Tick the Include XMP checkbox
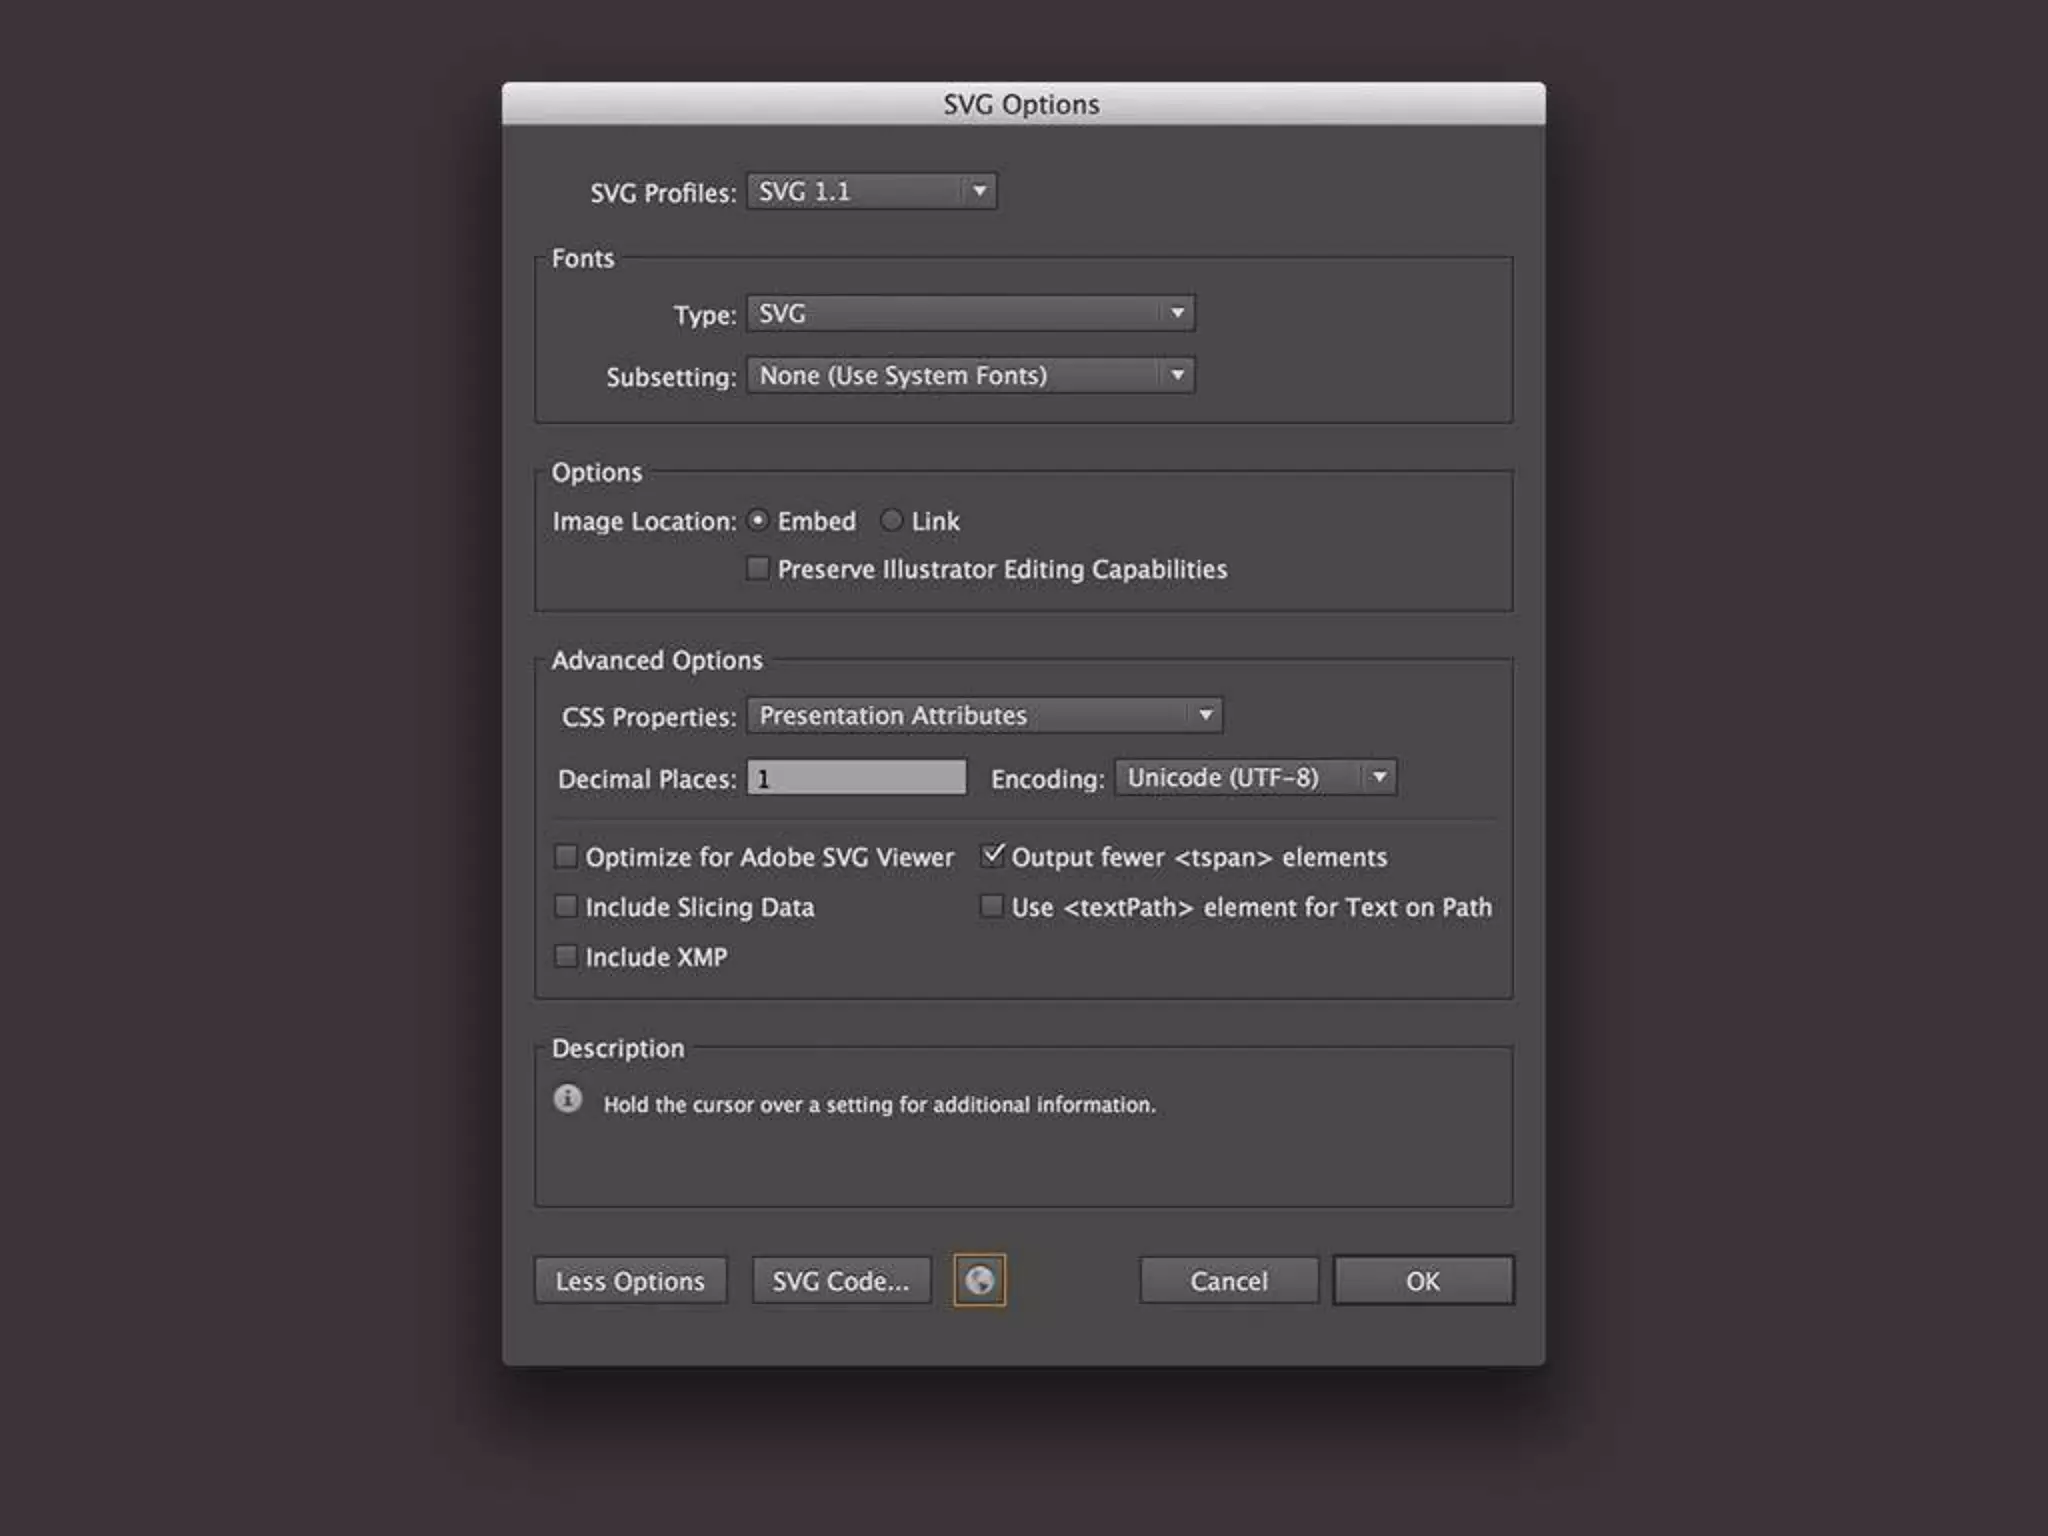 point(566,956)
